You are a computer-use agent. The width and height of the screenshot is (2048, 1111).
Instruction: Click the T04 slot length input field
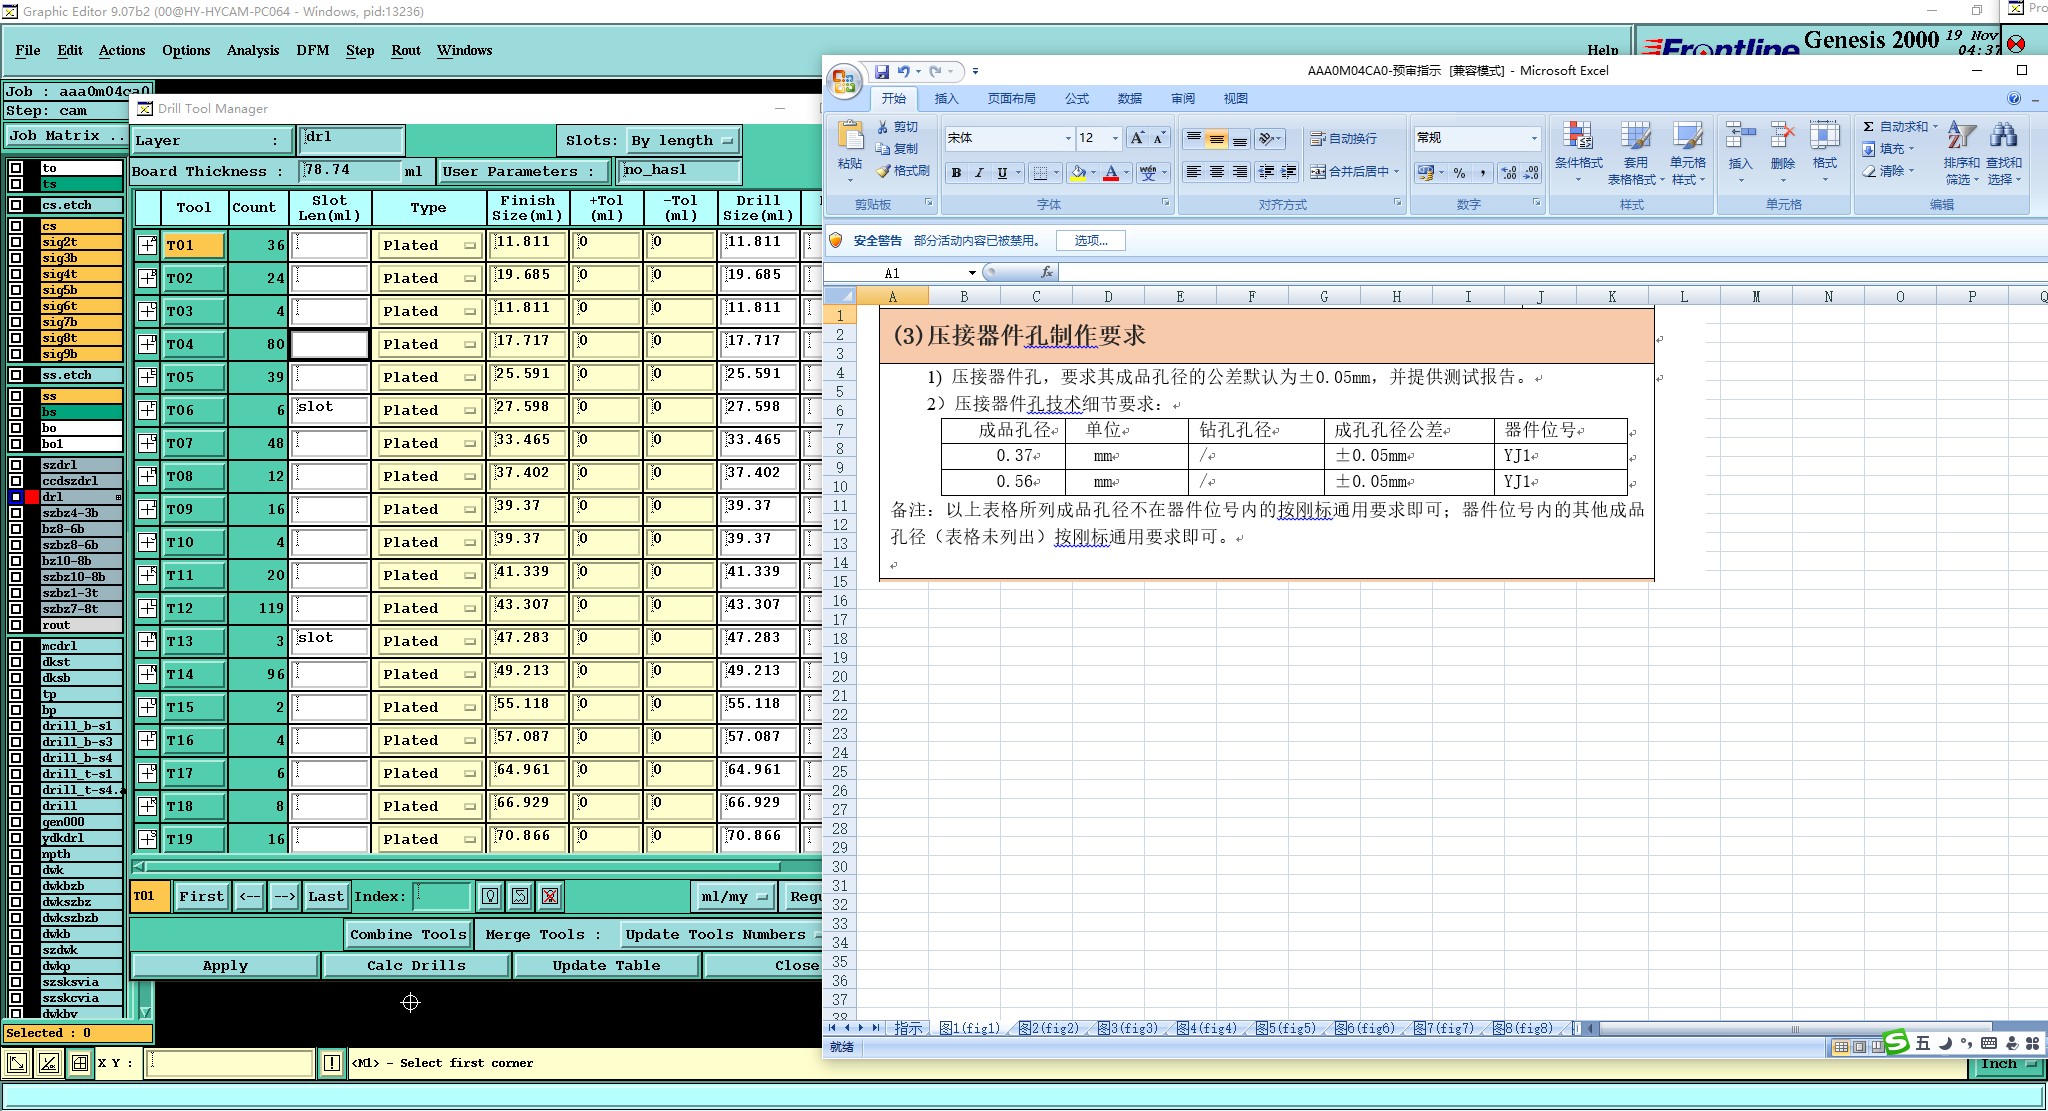330,344
